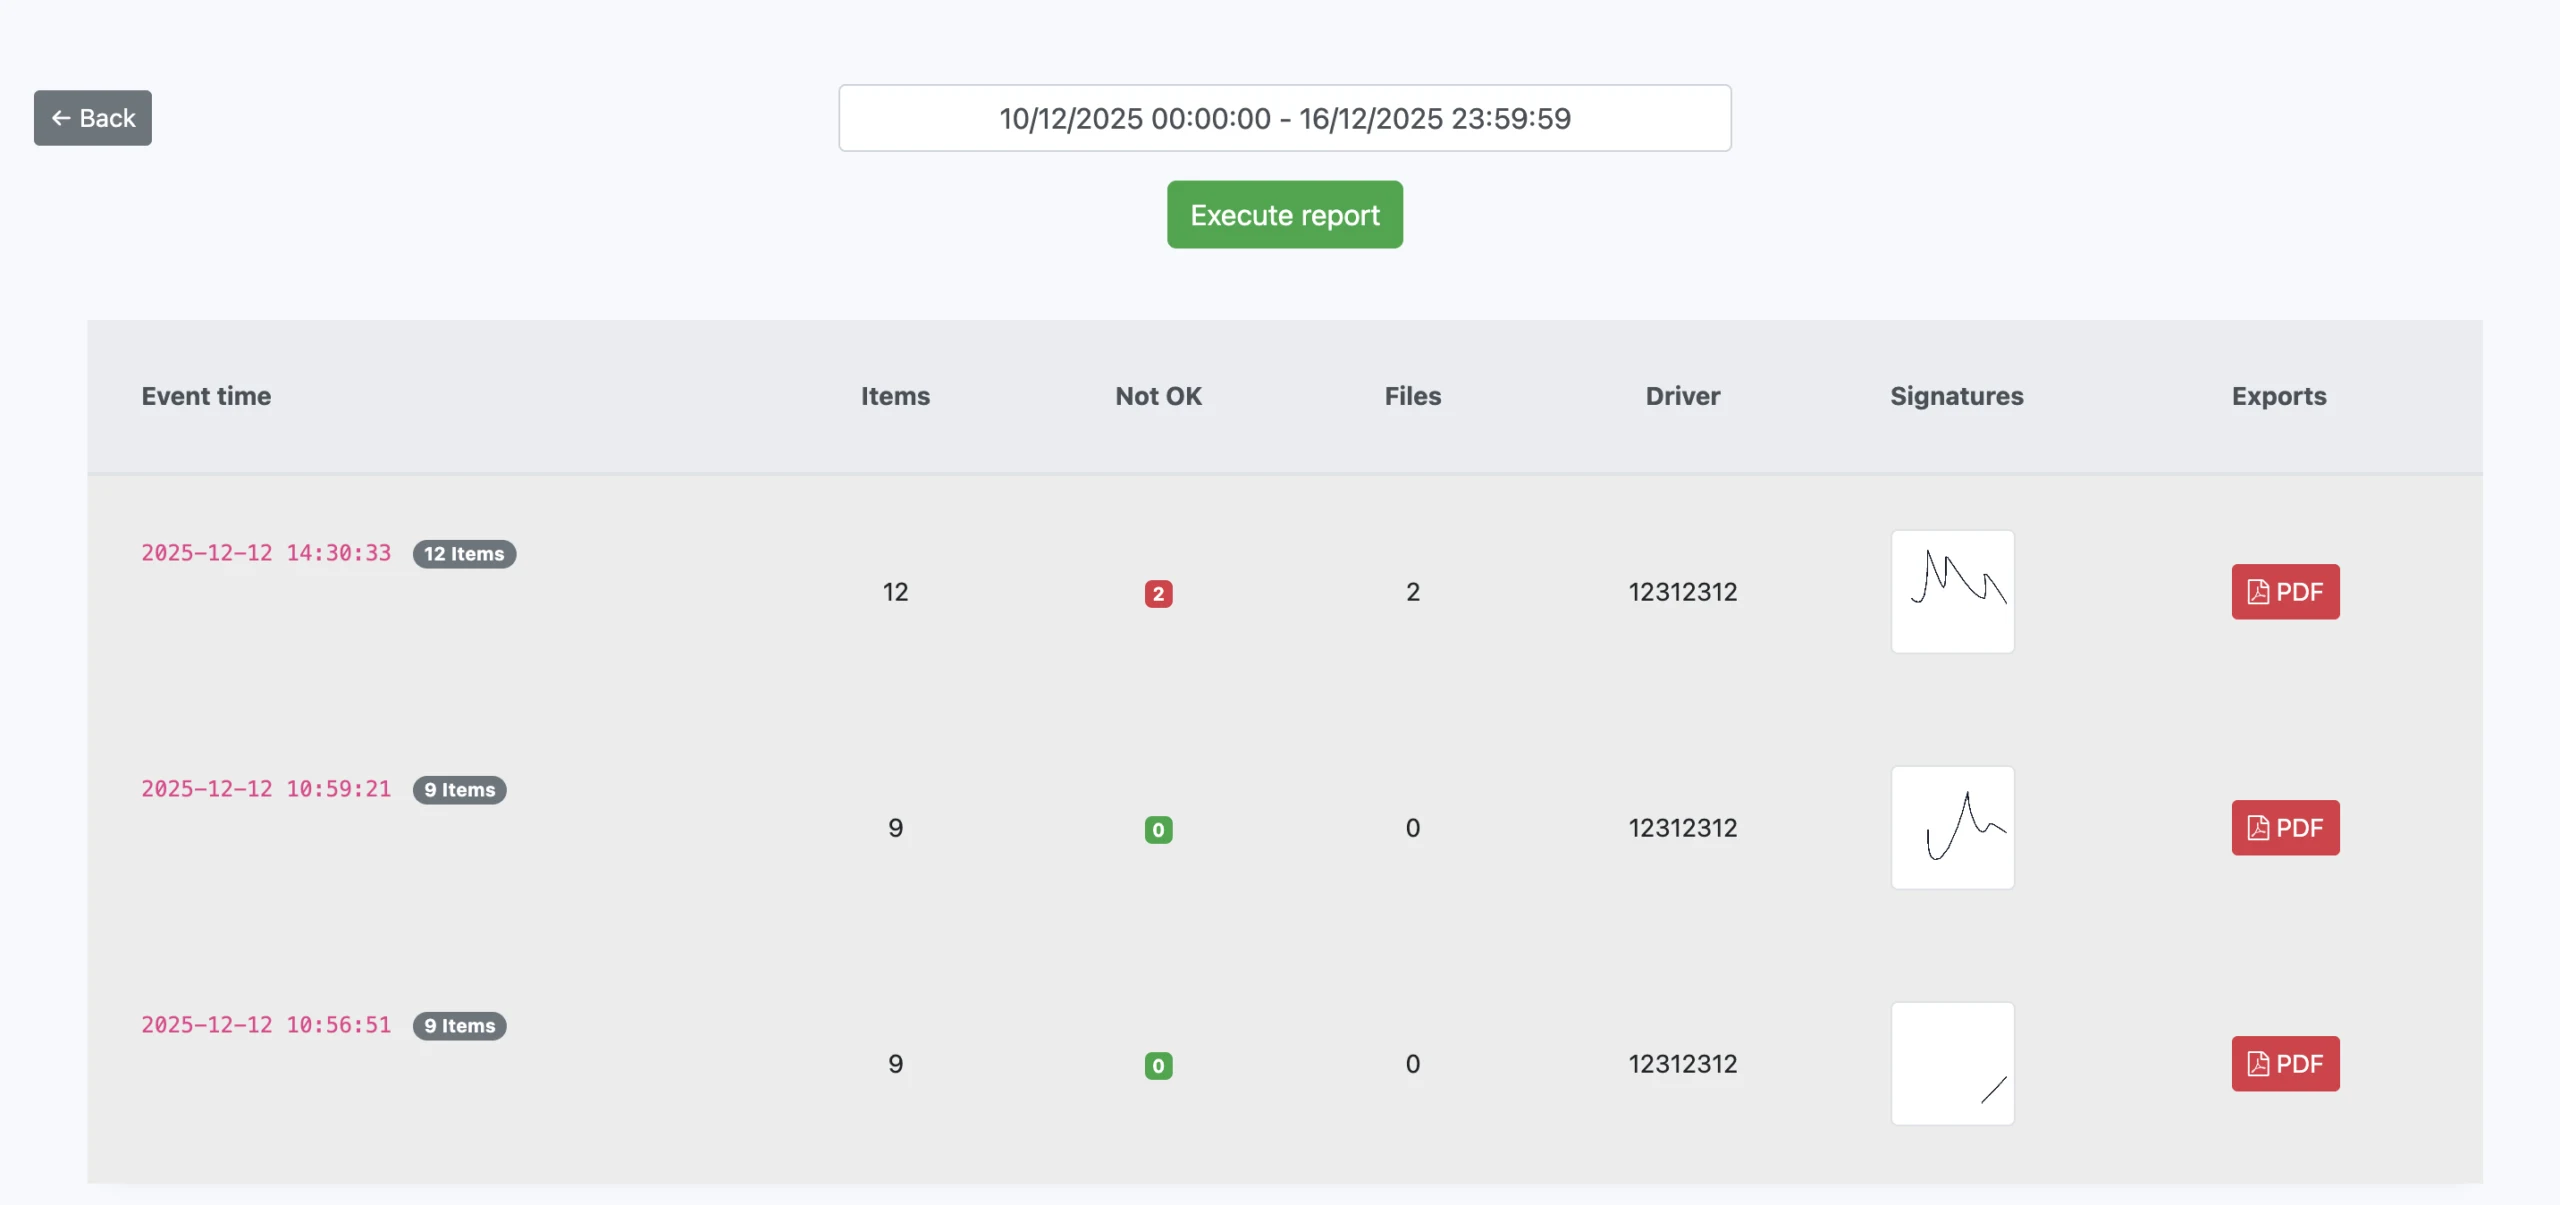Export PDF for the 10:56:51 event
The width and height of the screenshot is (2560, 1205).
coord(2286,1064)
